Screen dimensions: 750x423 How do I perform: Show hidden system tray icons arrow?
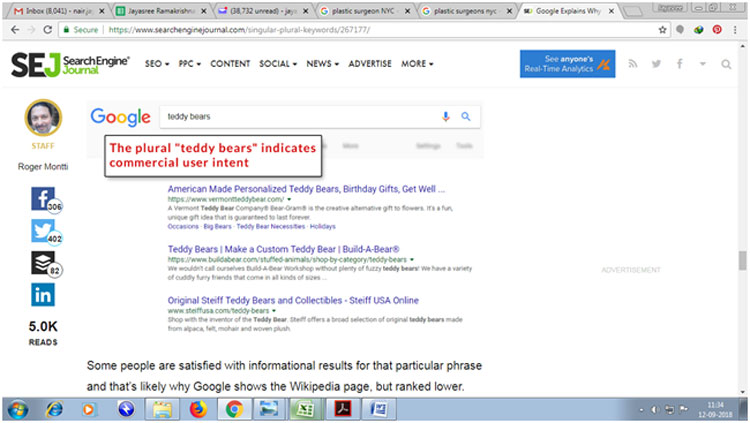641,410
